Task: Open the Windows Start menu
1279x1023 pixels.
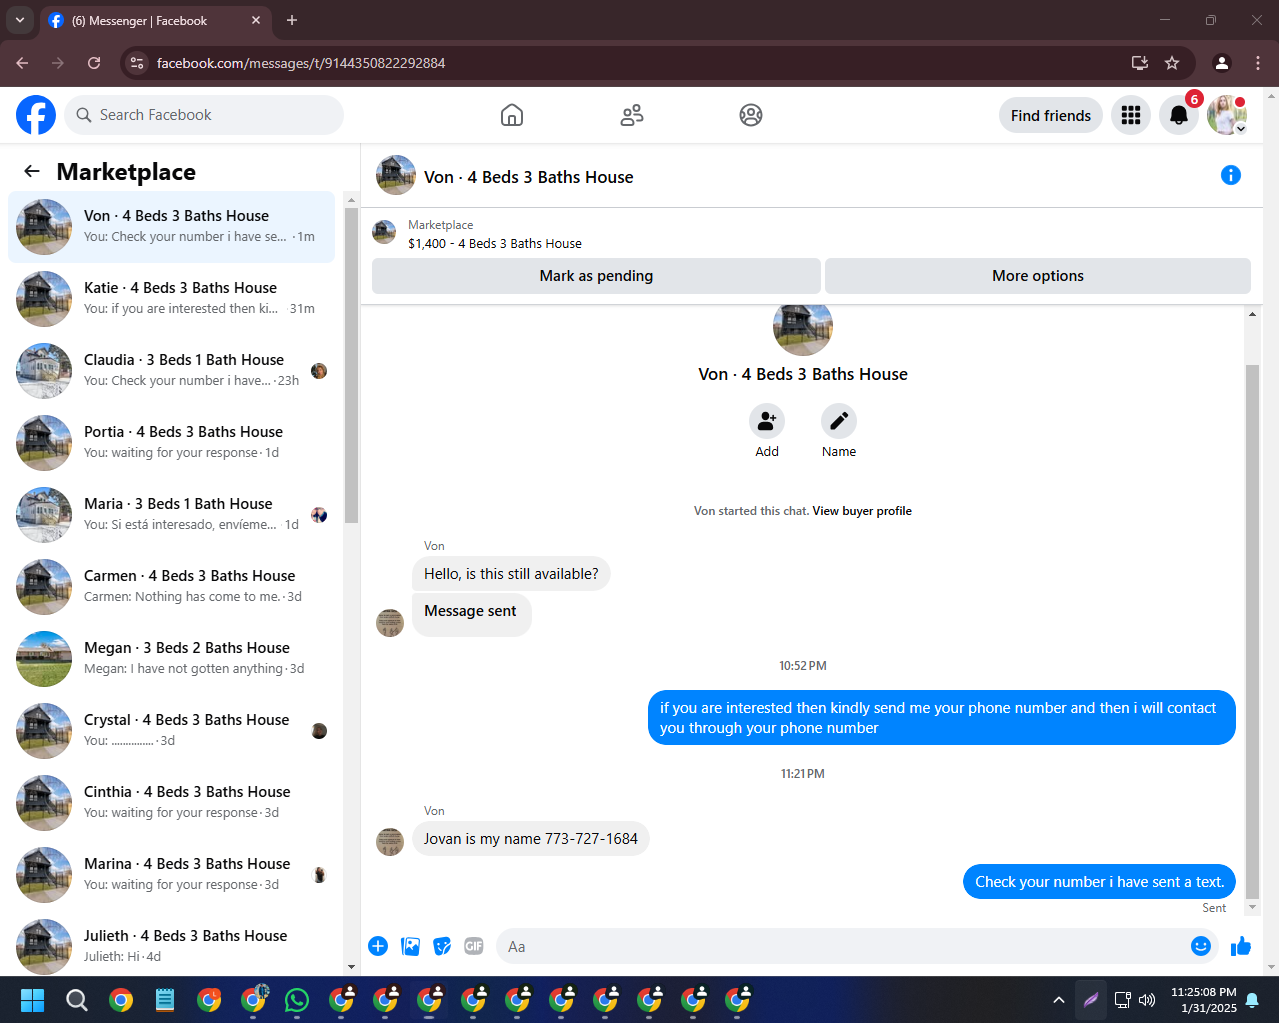Action: point(33,999)
